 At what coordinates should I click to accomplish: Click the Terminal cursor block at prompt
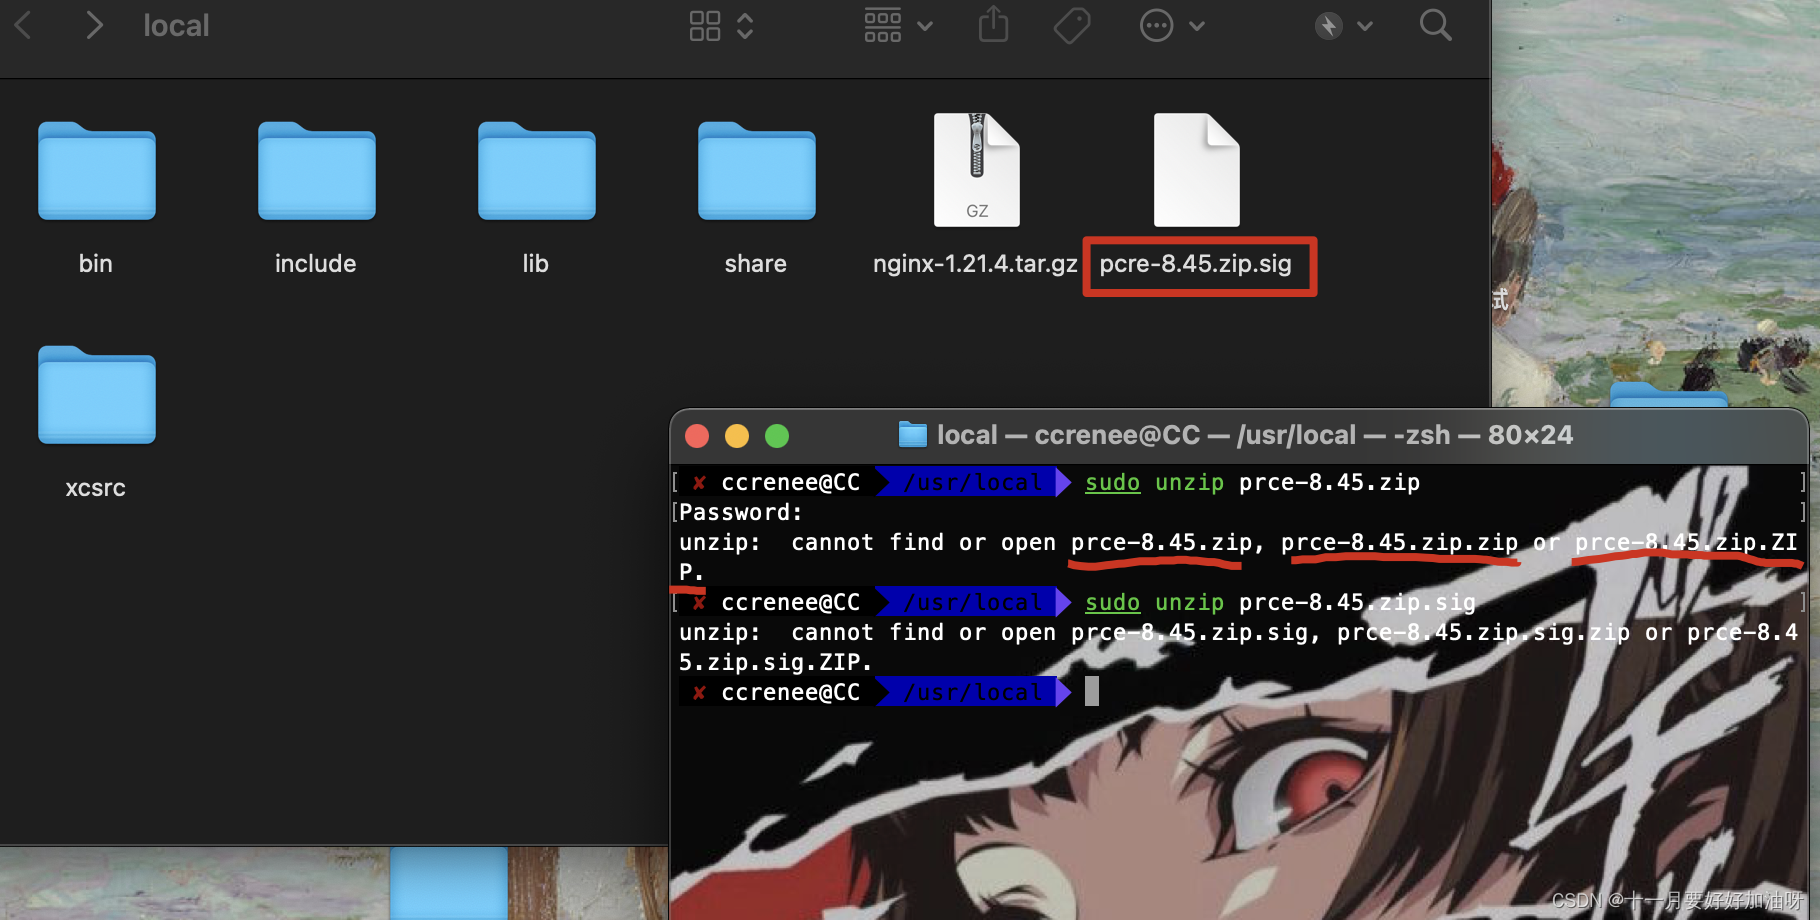pyautogui.click(x=1092, y=691)
